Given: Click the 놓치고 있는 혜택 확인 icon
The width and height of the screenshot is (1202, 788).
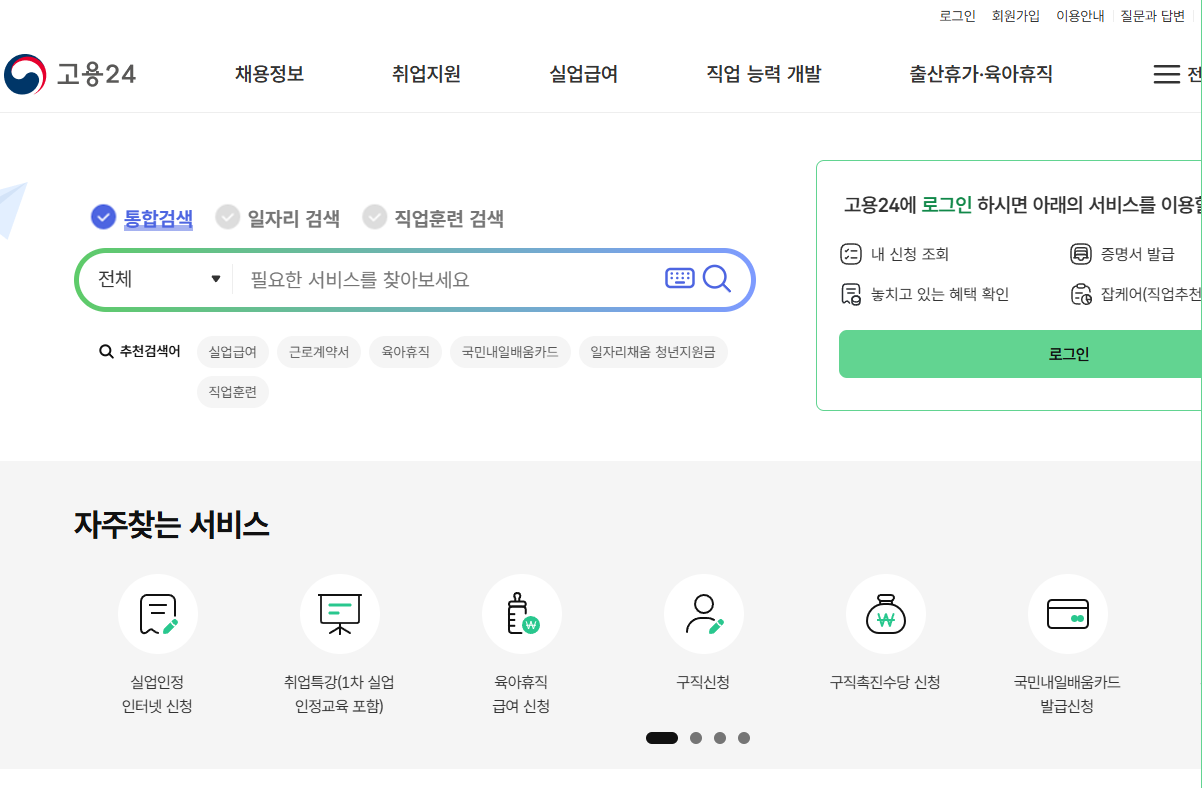Looking at the screenshot, I should point(851,294).
